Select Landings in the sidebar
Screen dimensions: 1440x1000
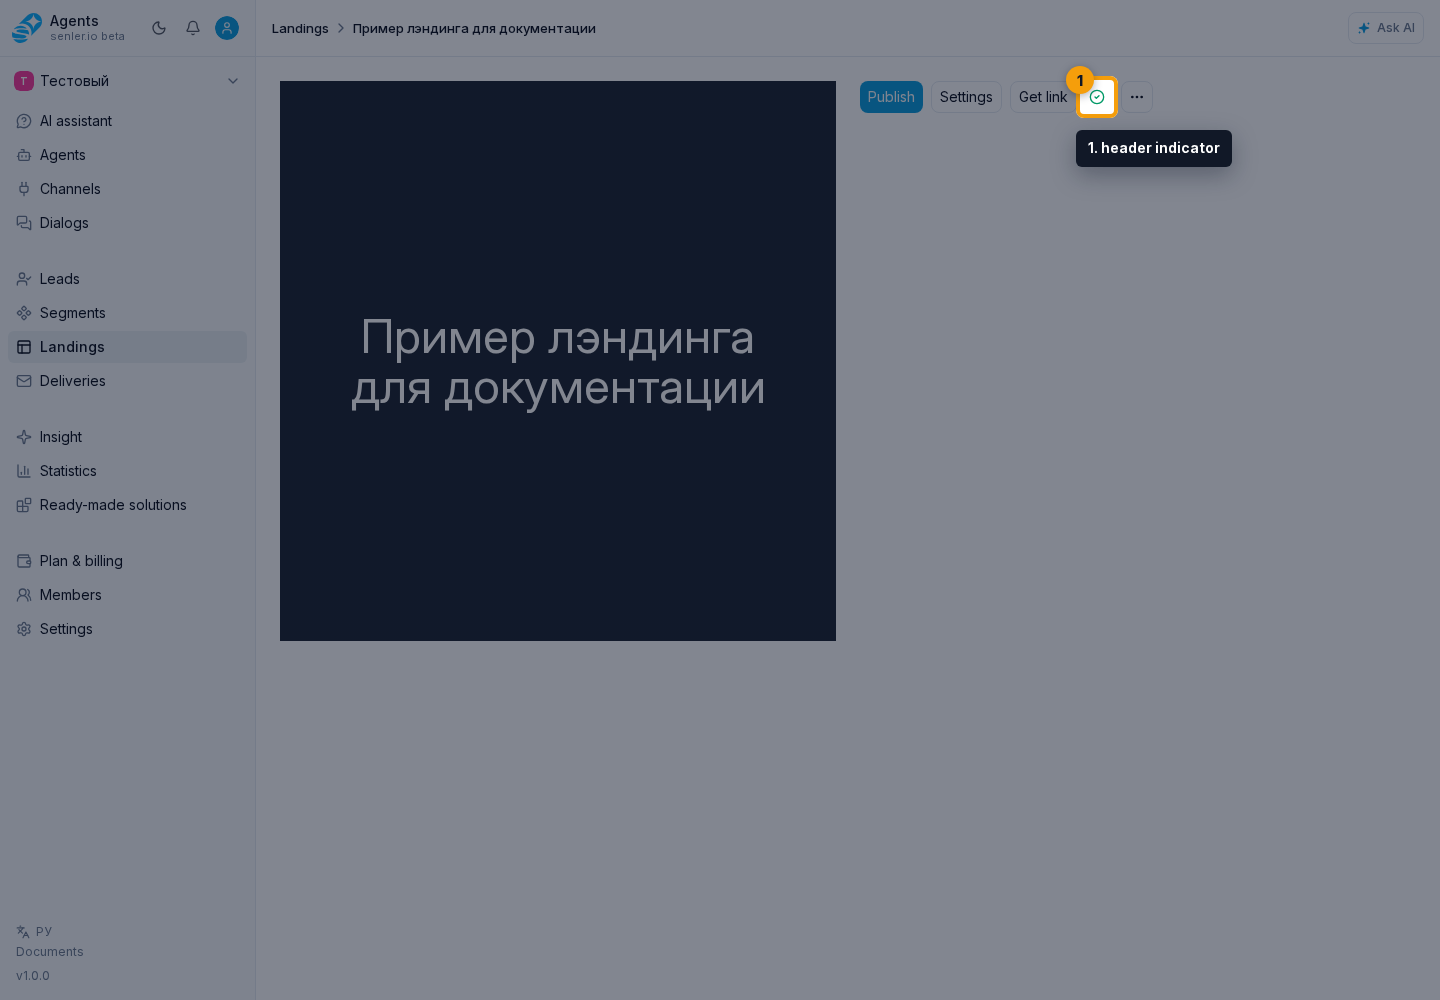click(x=127, y=347)
